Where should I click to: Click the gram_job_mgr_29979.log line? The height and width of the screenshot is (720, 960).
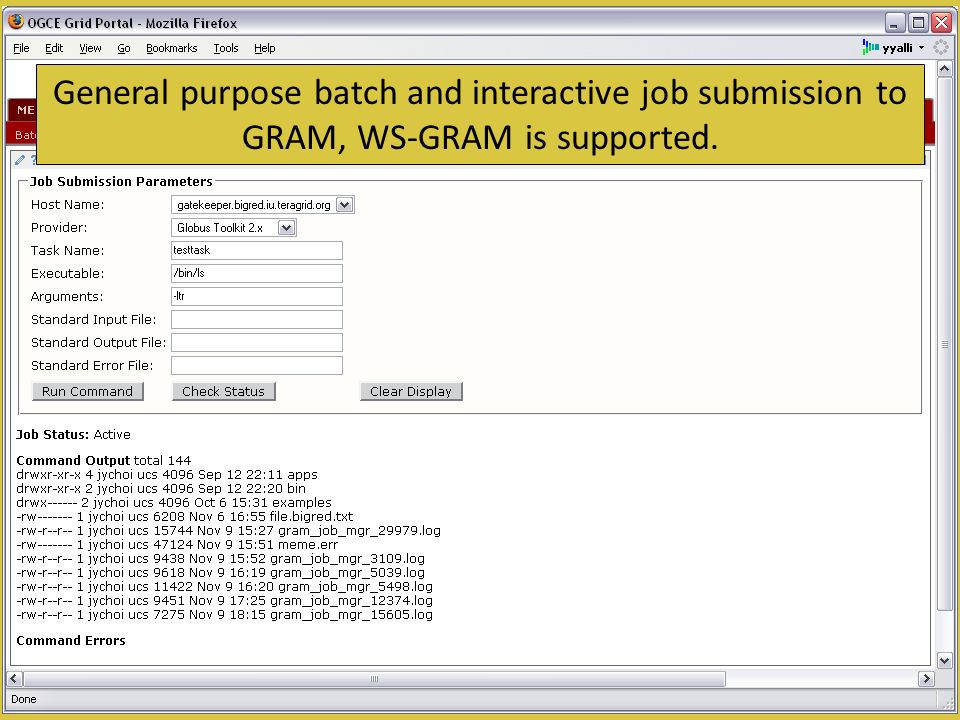[x=228, y=531]
